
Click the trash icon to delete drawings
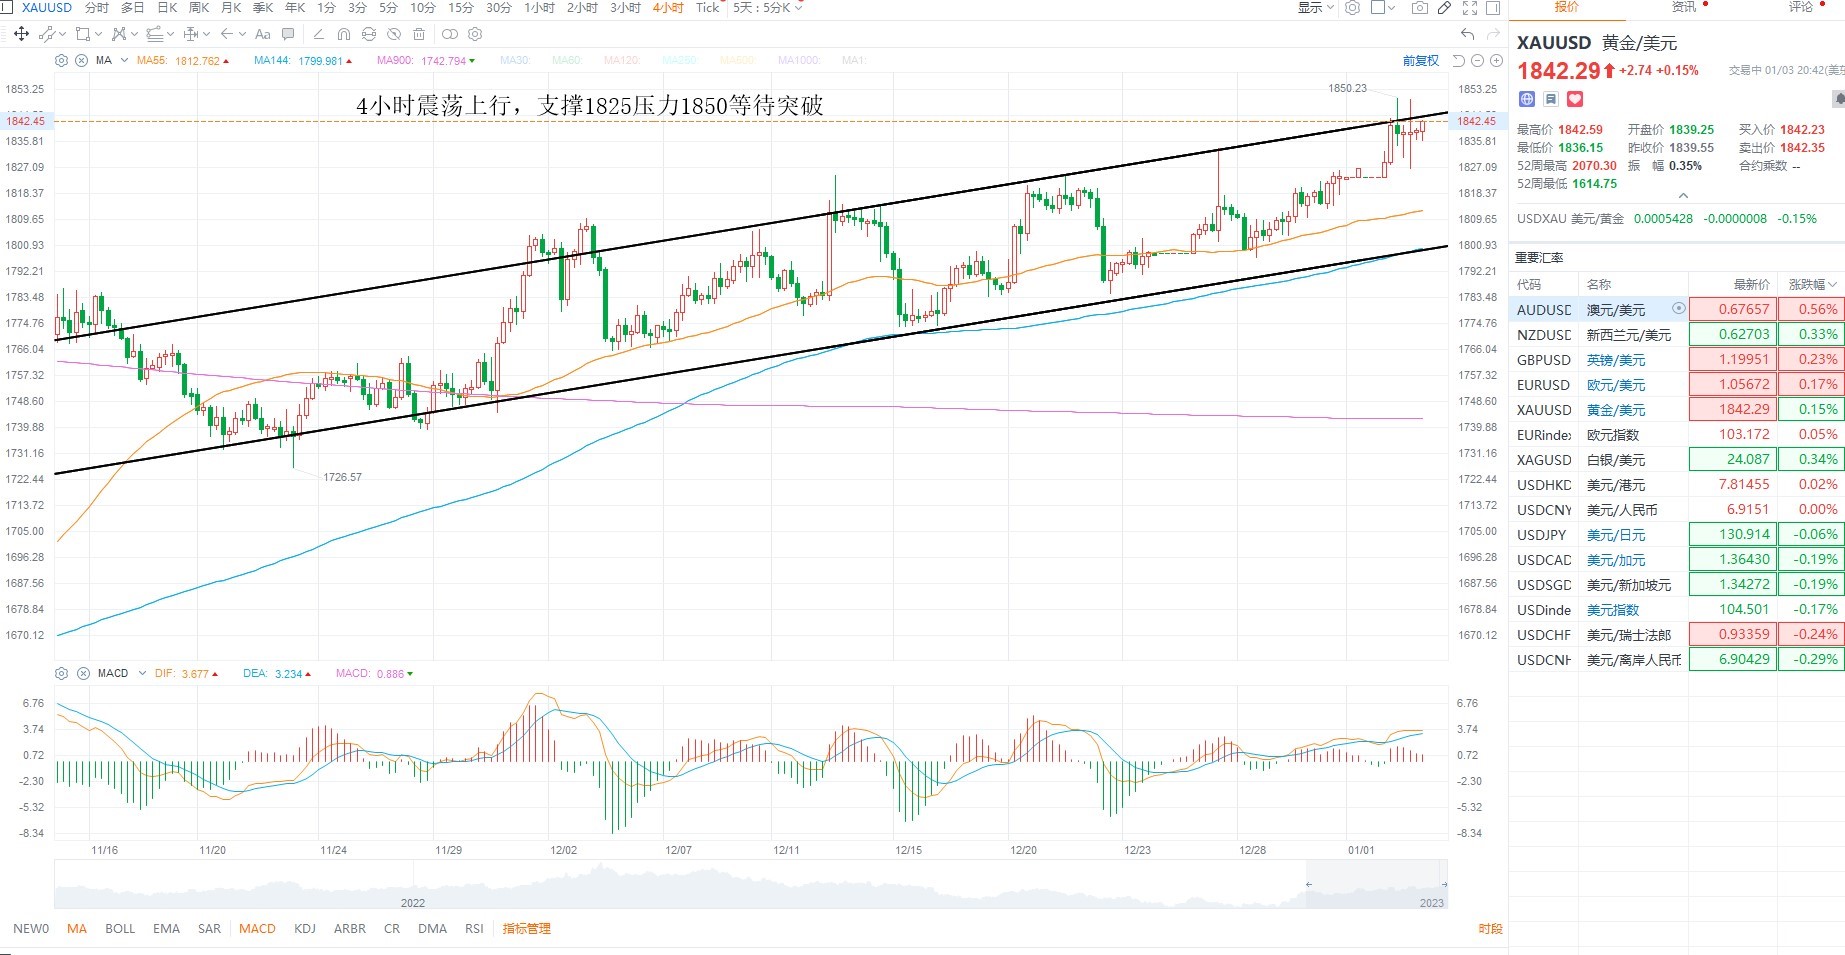(x=419, y=34)
